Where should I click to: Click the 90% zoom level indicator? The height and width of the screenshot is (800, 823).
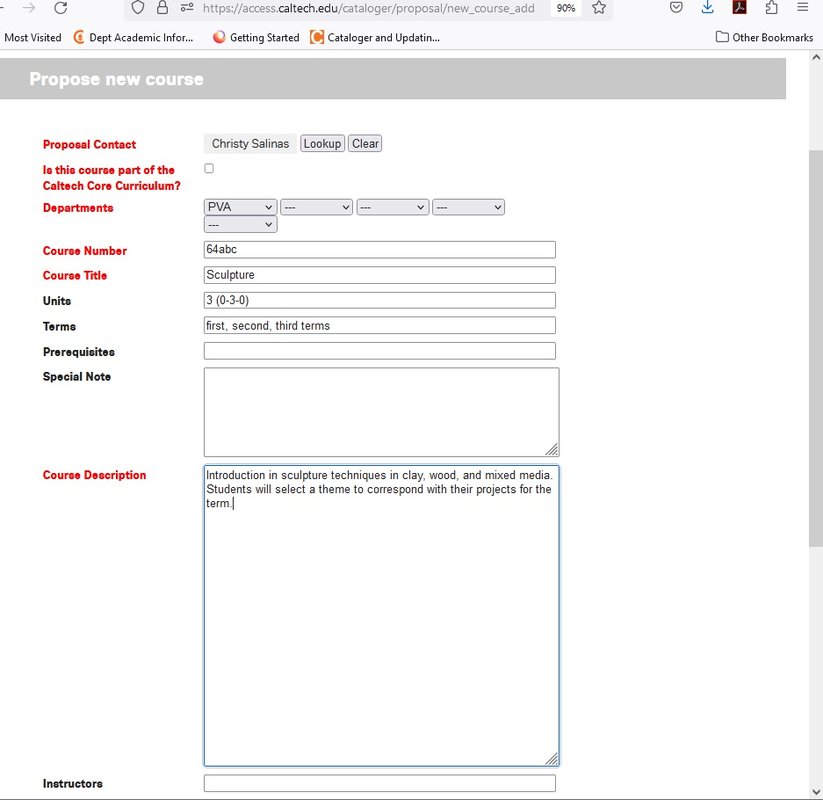coord(566,8)
